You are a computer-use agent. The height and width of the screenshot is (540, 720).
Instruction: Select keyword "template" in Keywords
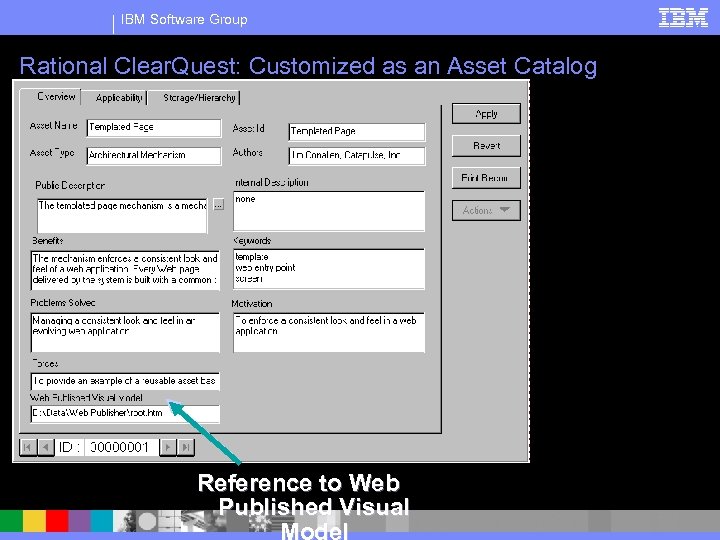click(252, 257)
